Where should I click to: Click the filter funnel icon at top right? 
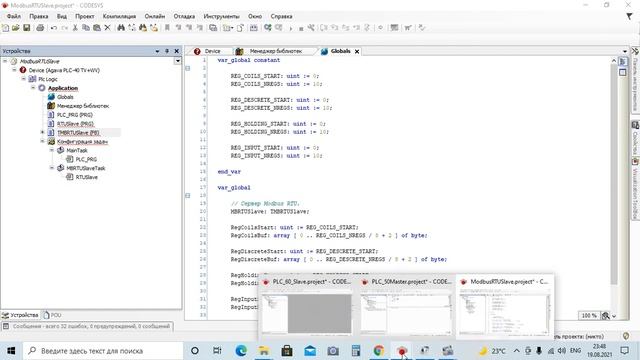click(629, 16)
